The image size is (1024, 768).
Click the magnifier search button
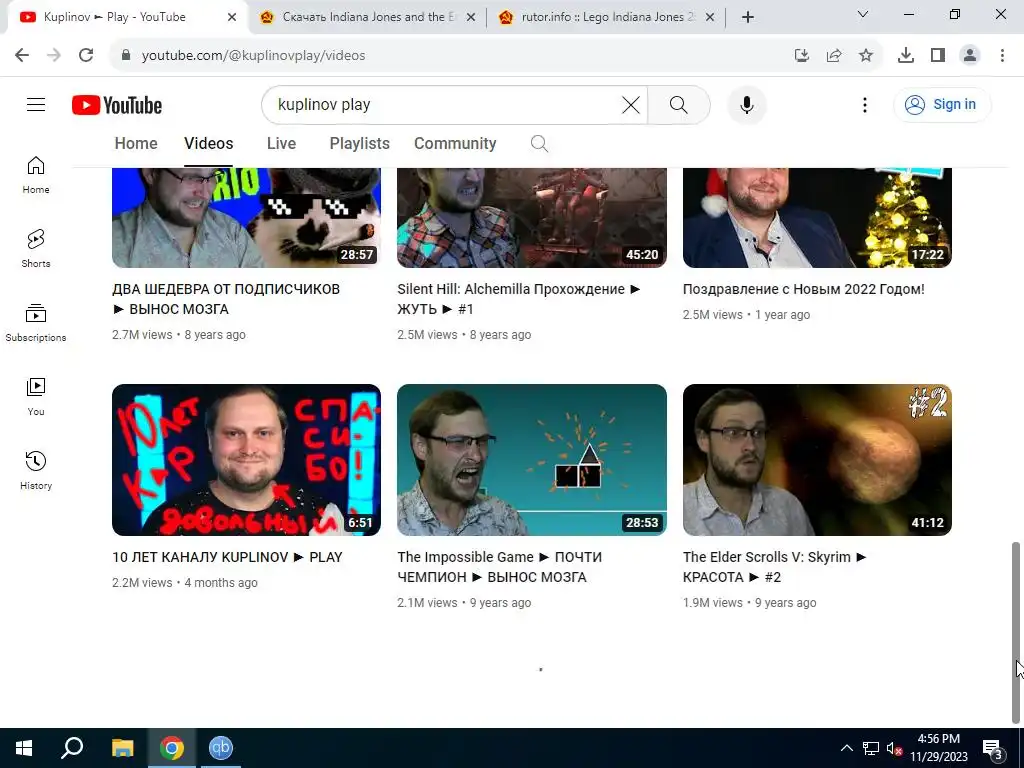[x=679, y=104]
